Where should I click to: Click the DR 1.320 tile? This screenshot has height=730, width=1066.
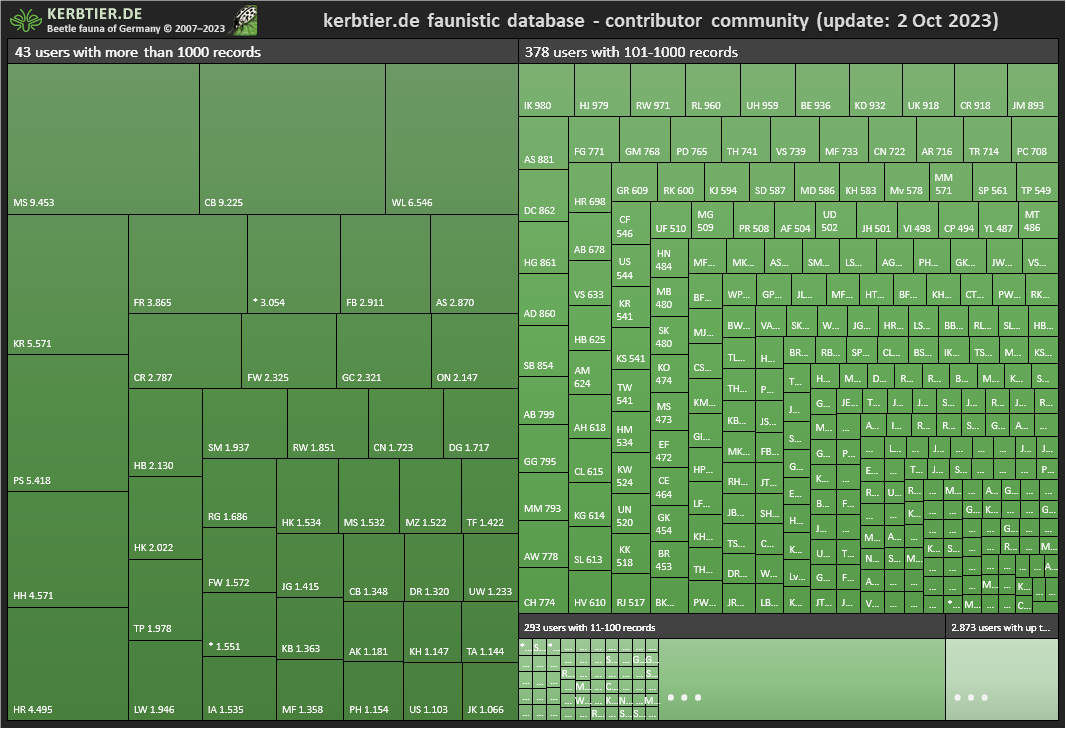[x=434, y=568]
